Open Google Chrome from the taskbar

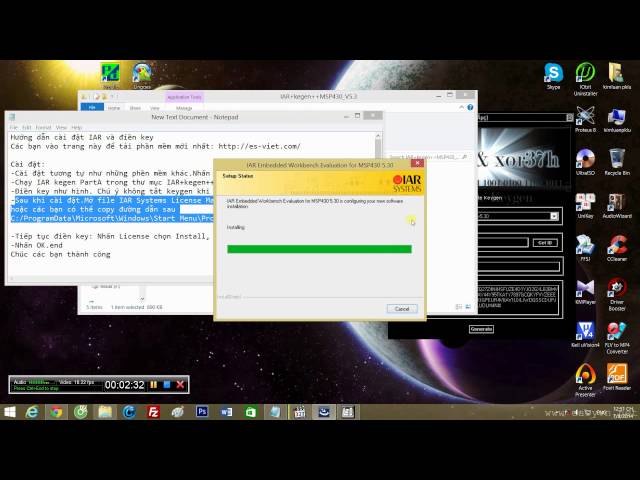coord(56,412)
